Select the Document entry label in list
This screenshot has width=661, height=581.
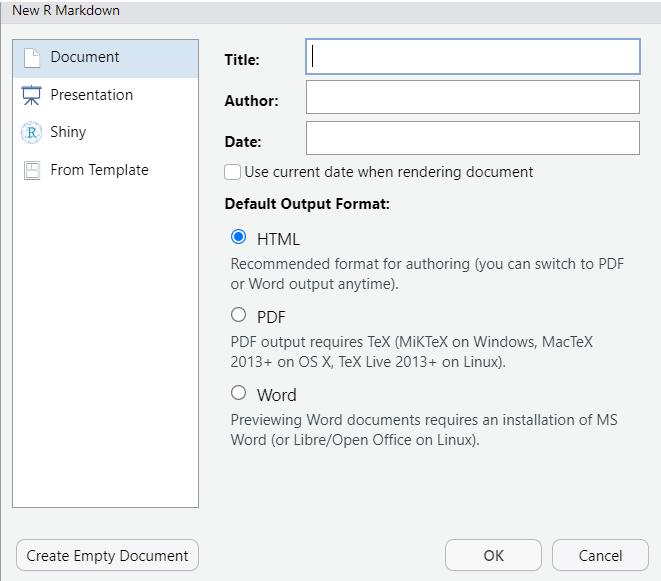(85, 57)
